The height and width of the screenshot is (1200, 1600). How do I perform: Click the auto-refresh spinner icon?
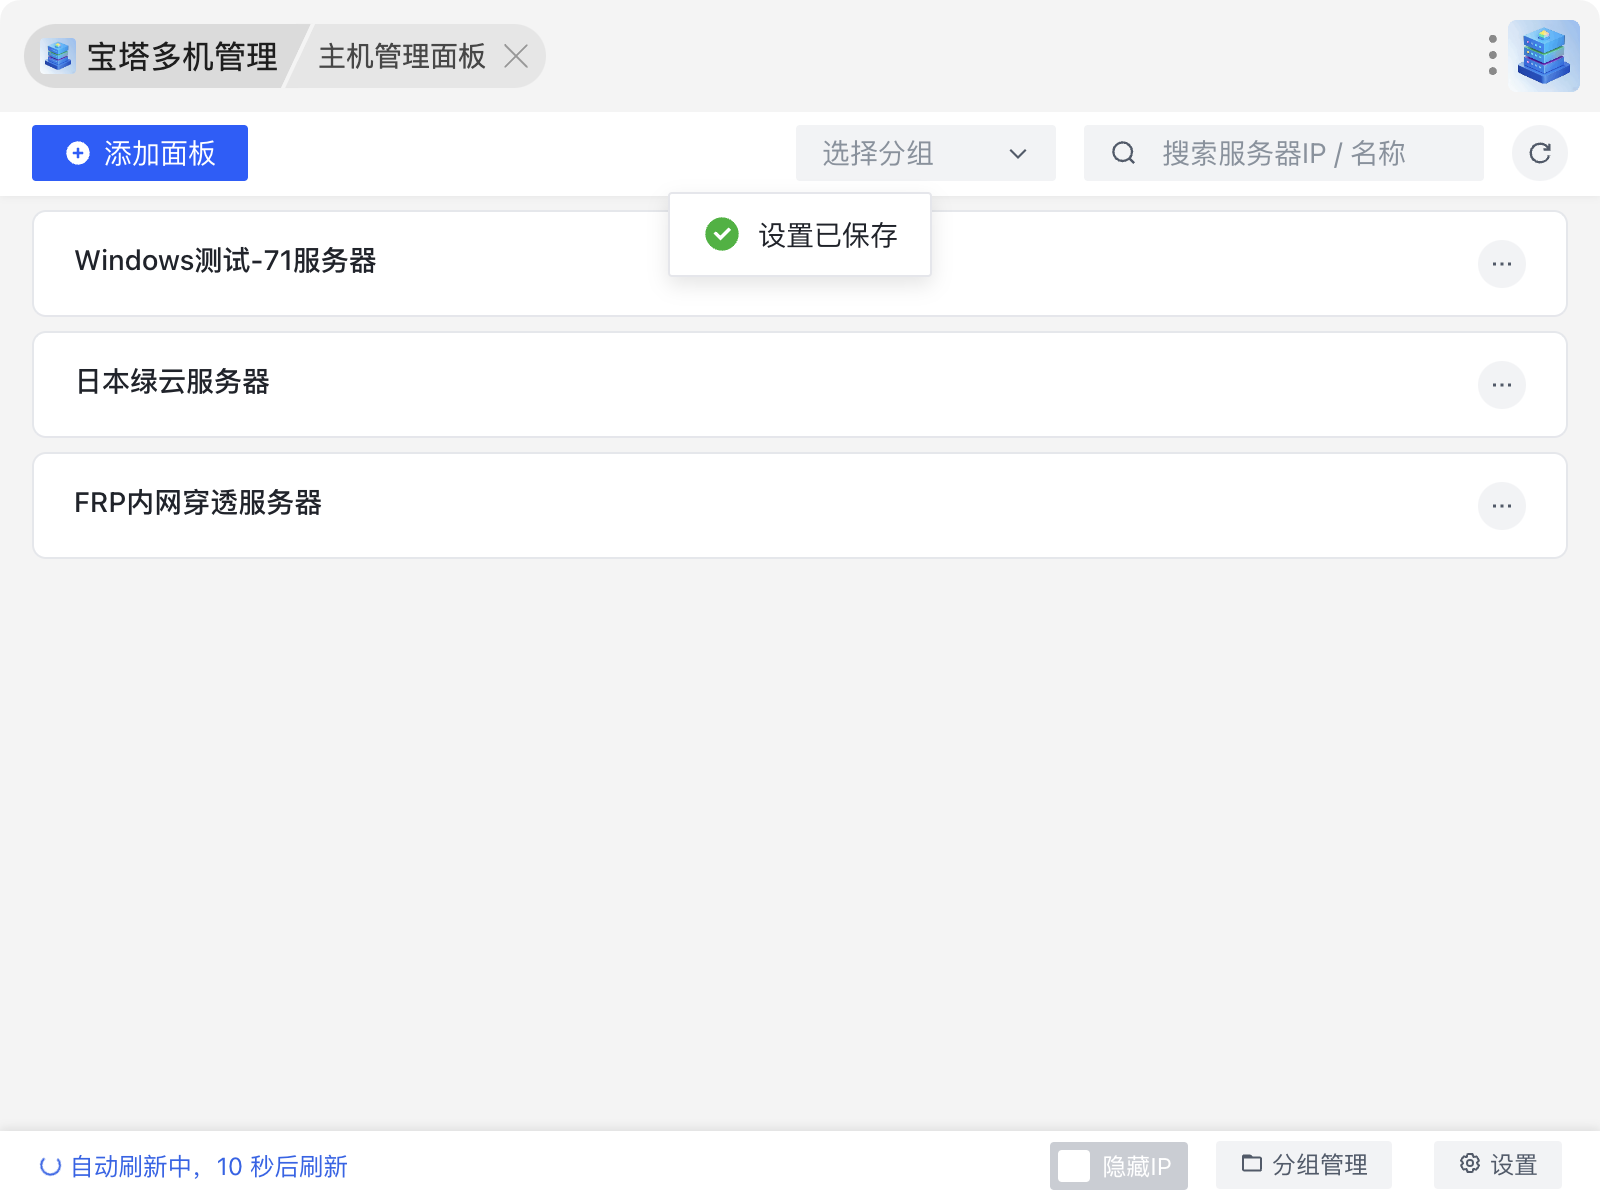click(x=50, y=1166)
